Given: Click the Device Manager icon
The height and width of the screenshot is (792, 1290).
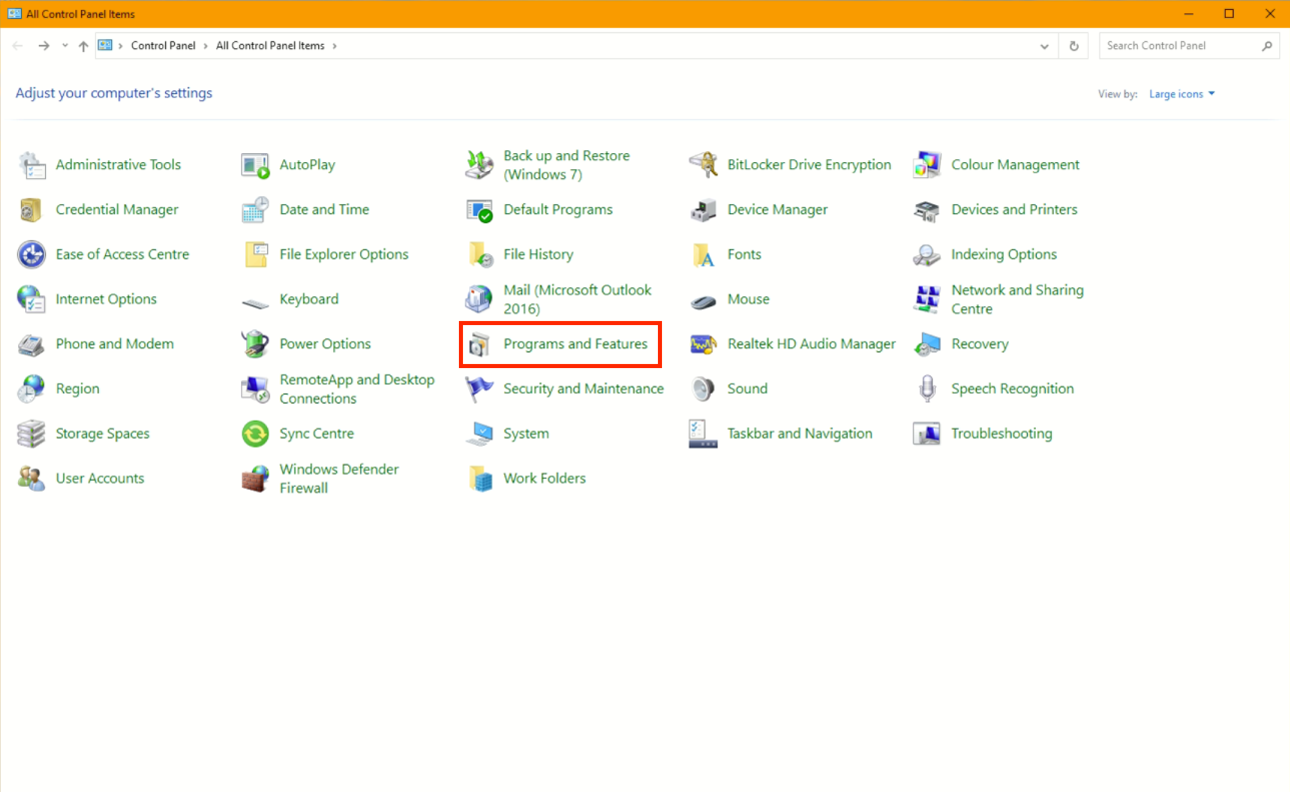Looking at the screenshot, I should [x=704, y=210].
